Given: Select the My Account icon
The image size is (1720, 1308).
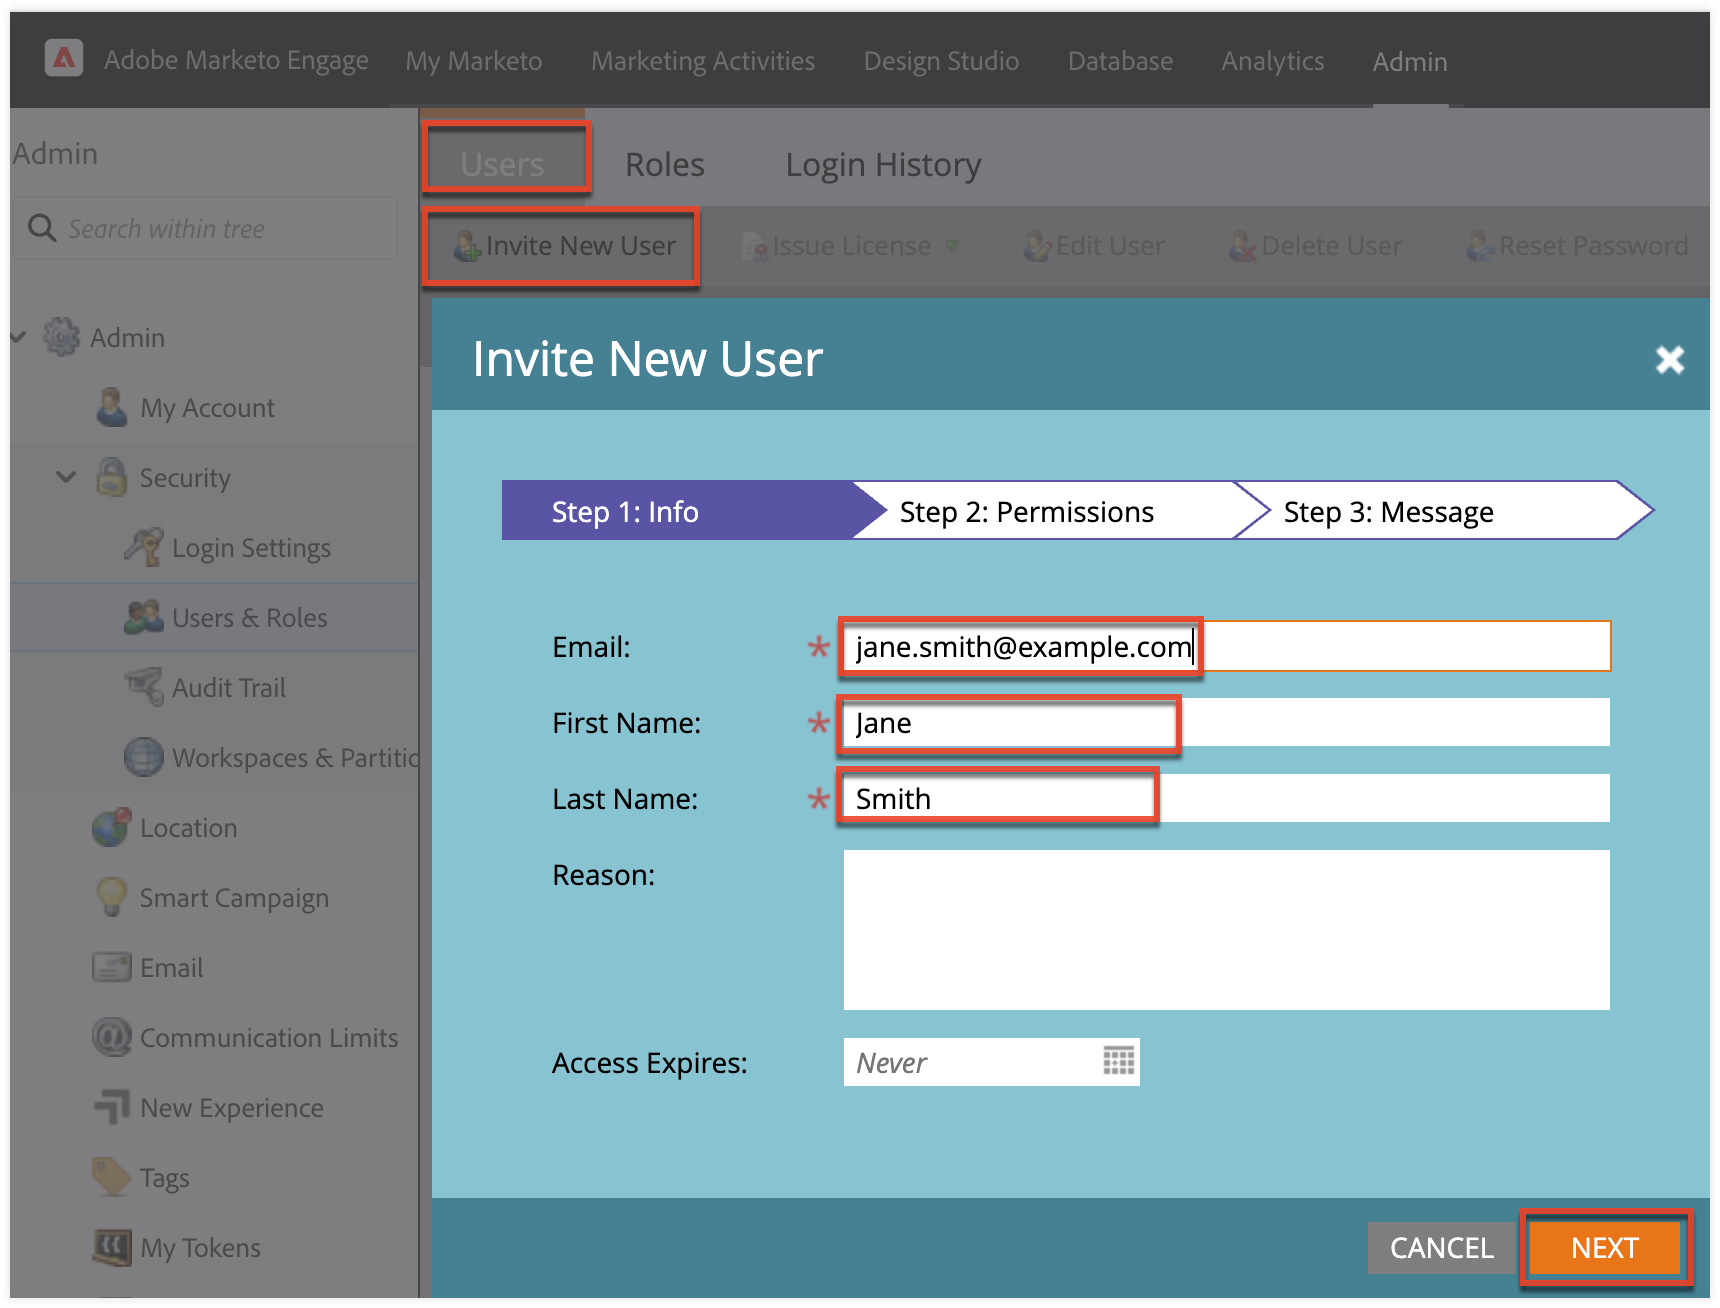Looking at the screenshot, I should pos(110,407).
